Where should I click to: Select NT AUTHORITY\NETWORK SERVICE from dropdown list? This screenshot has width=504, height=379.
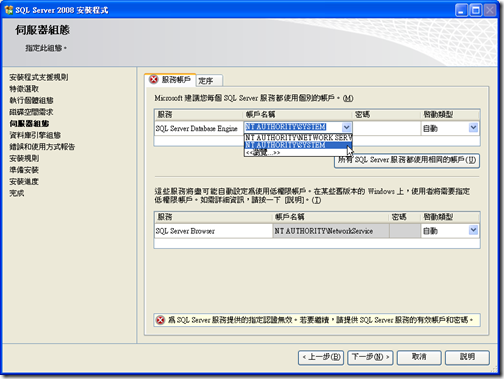pos(298,137)
